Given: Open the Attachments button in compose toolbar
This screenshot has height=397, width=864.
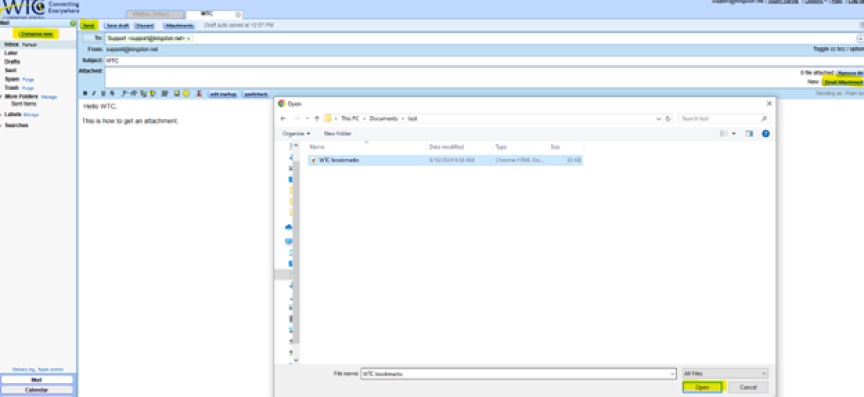Looking at the screenshot, I should [179, 25].
